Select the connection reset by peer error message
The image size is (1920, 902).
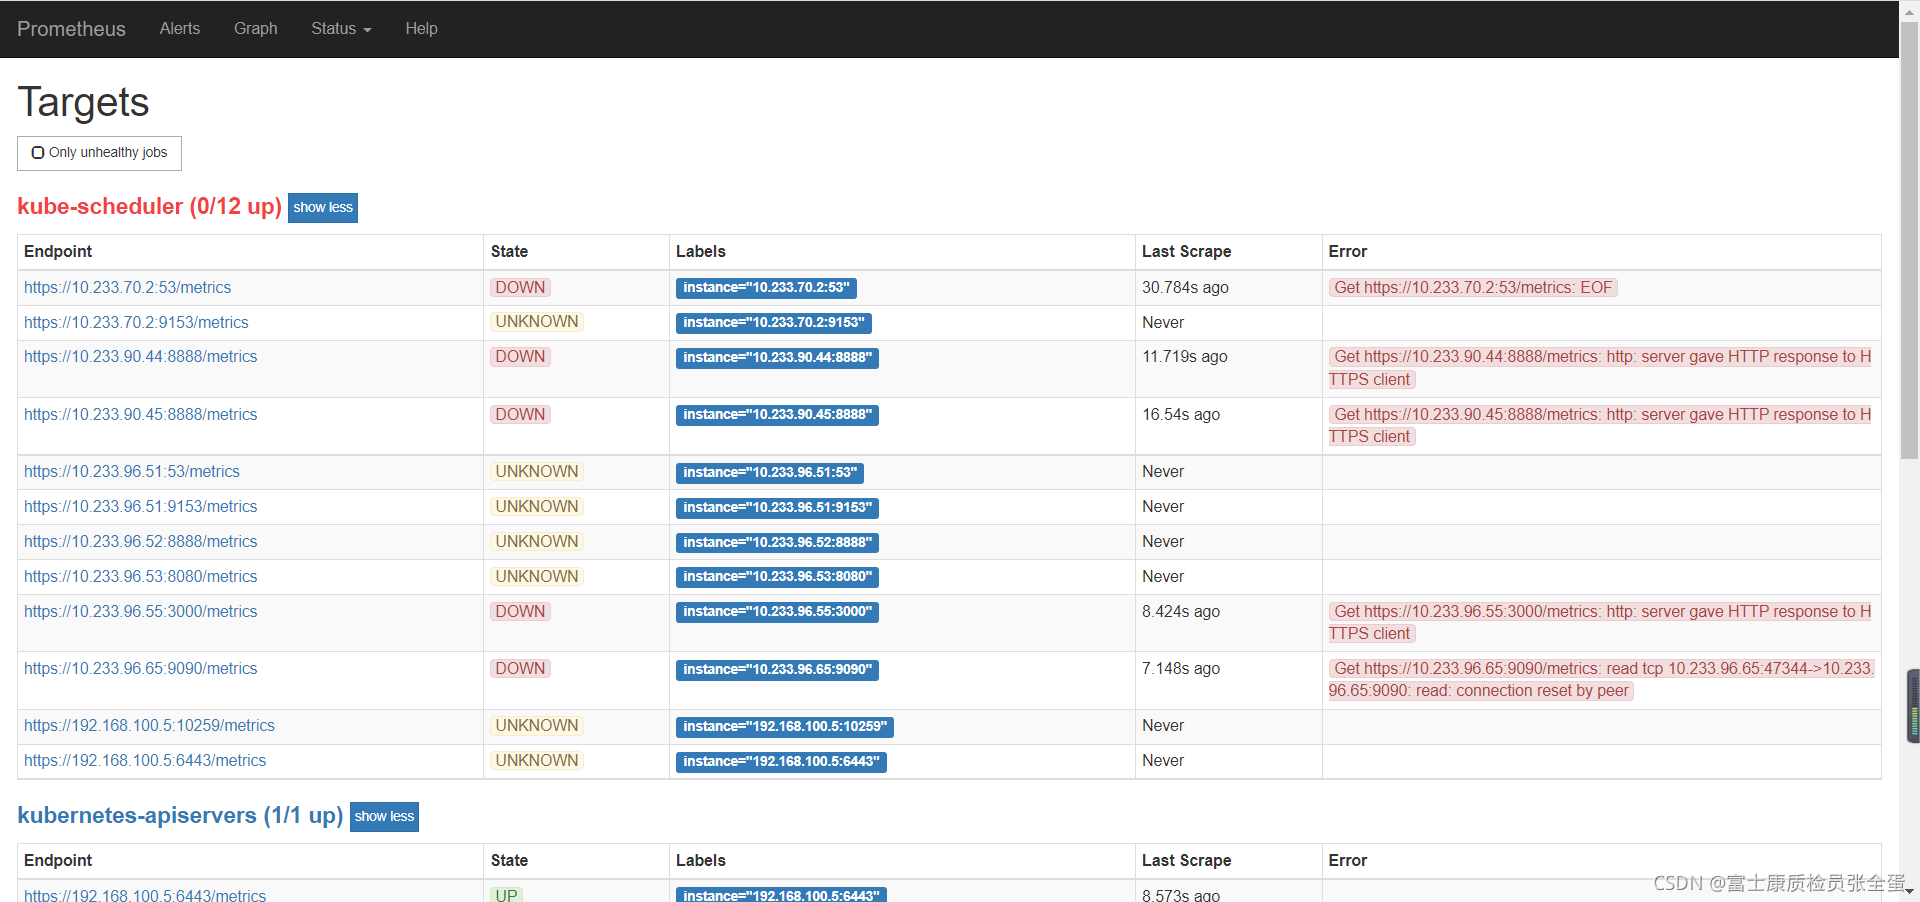(x=1601, y=680)
